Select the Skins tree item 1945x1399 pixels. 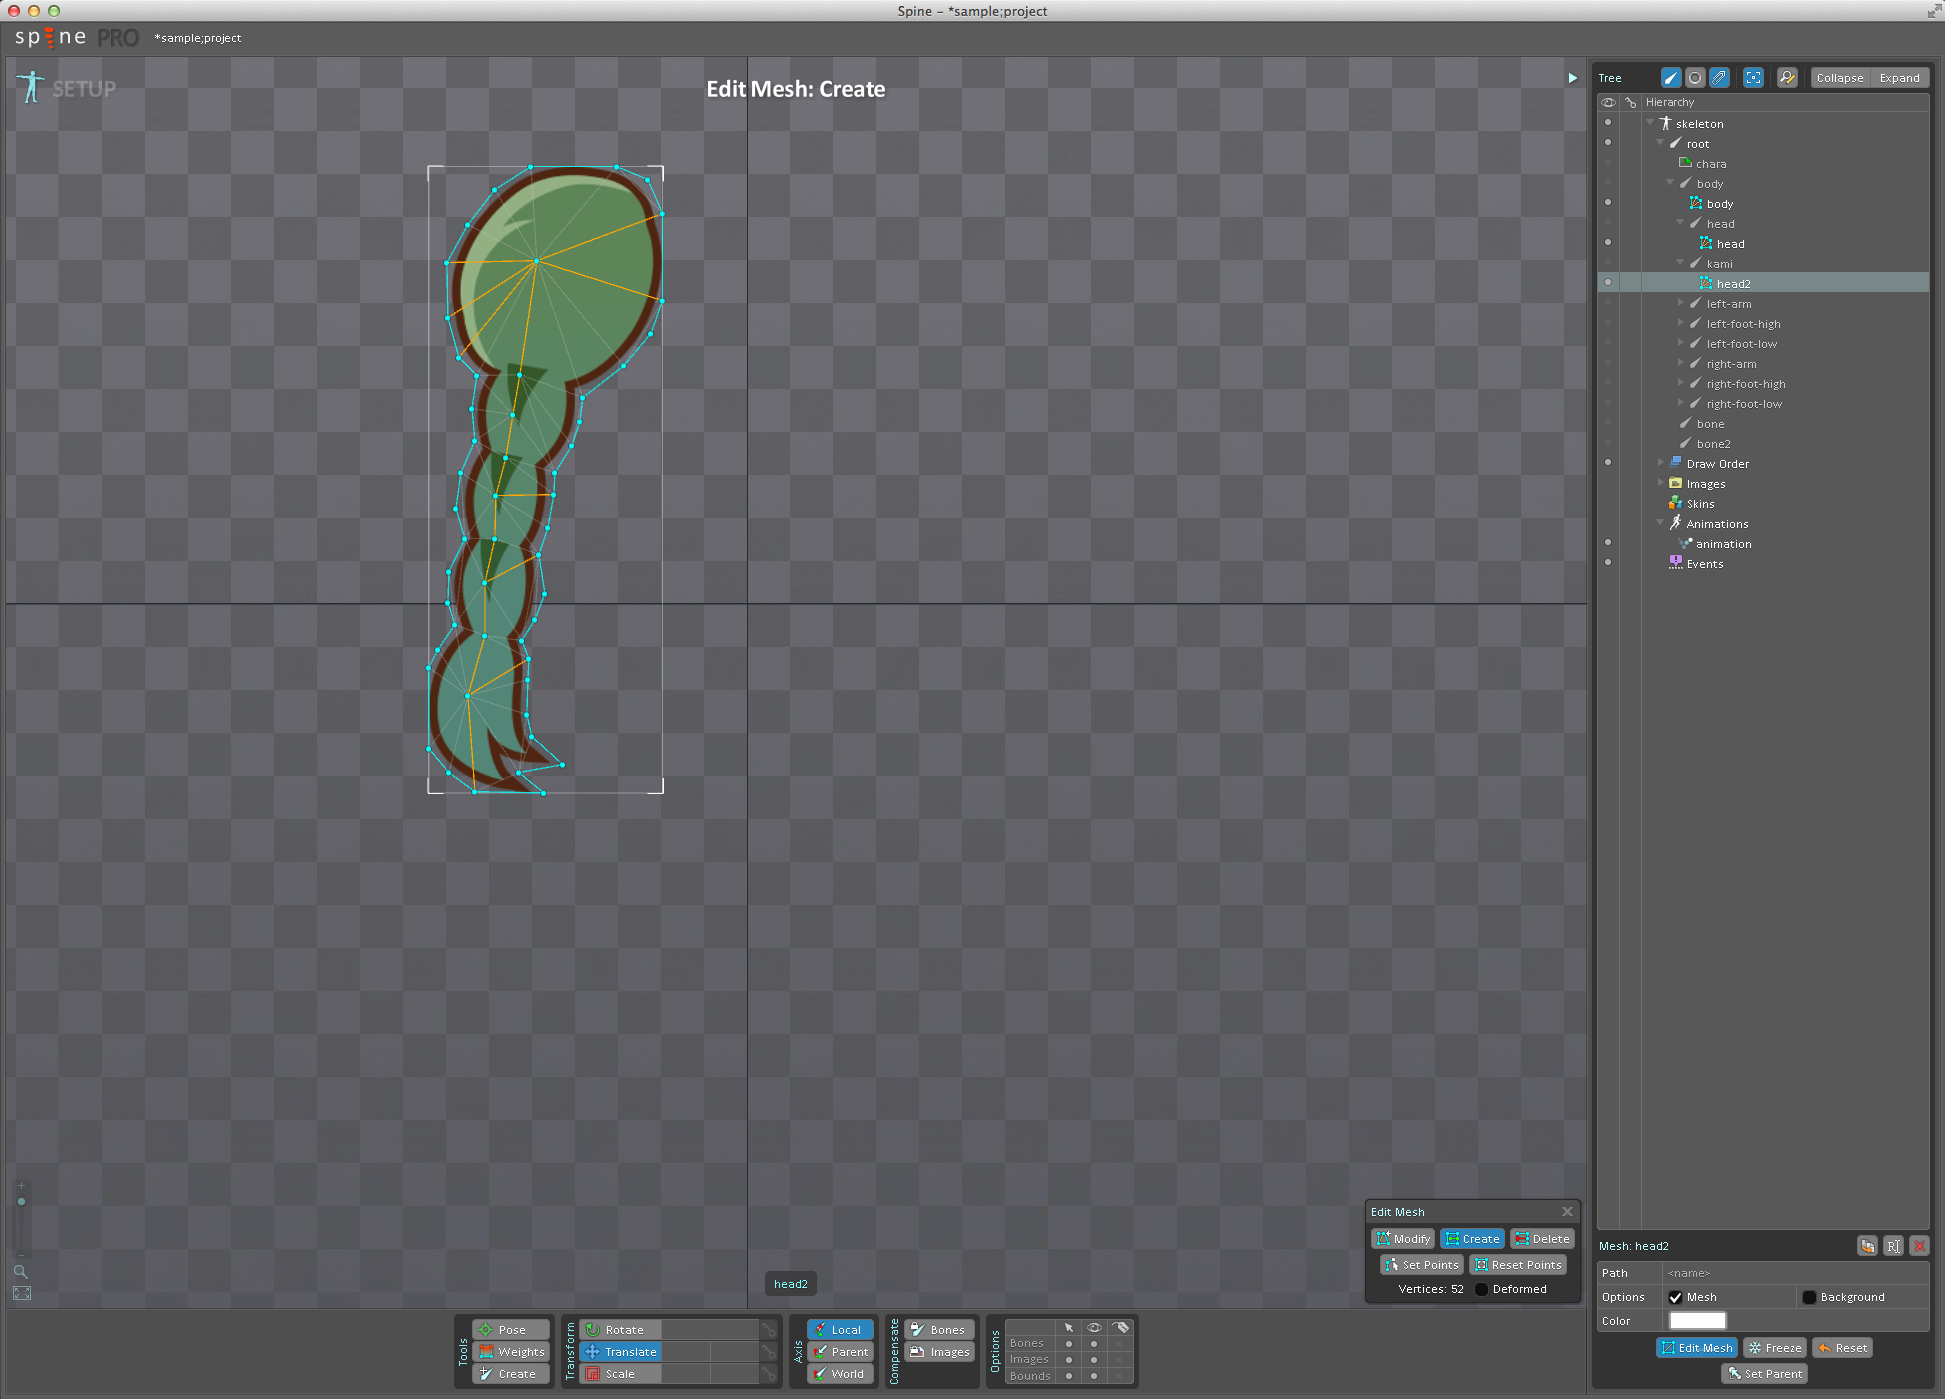coord(1700,504)
